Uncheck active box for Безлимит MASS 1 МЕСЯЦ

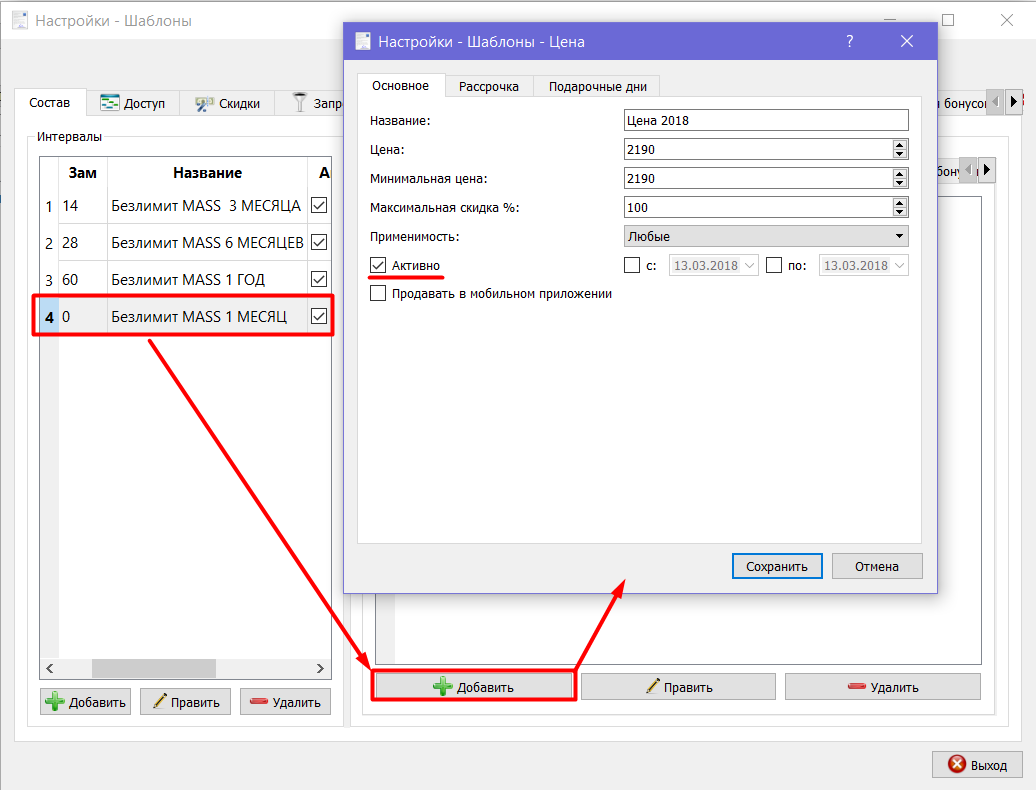point(319,316)
